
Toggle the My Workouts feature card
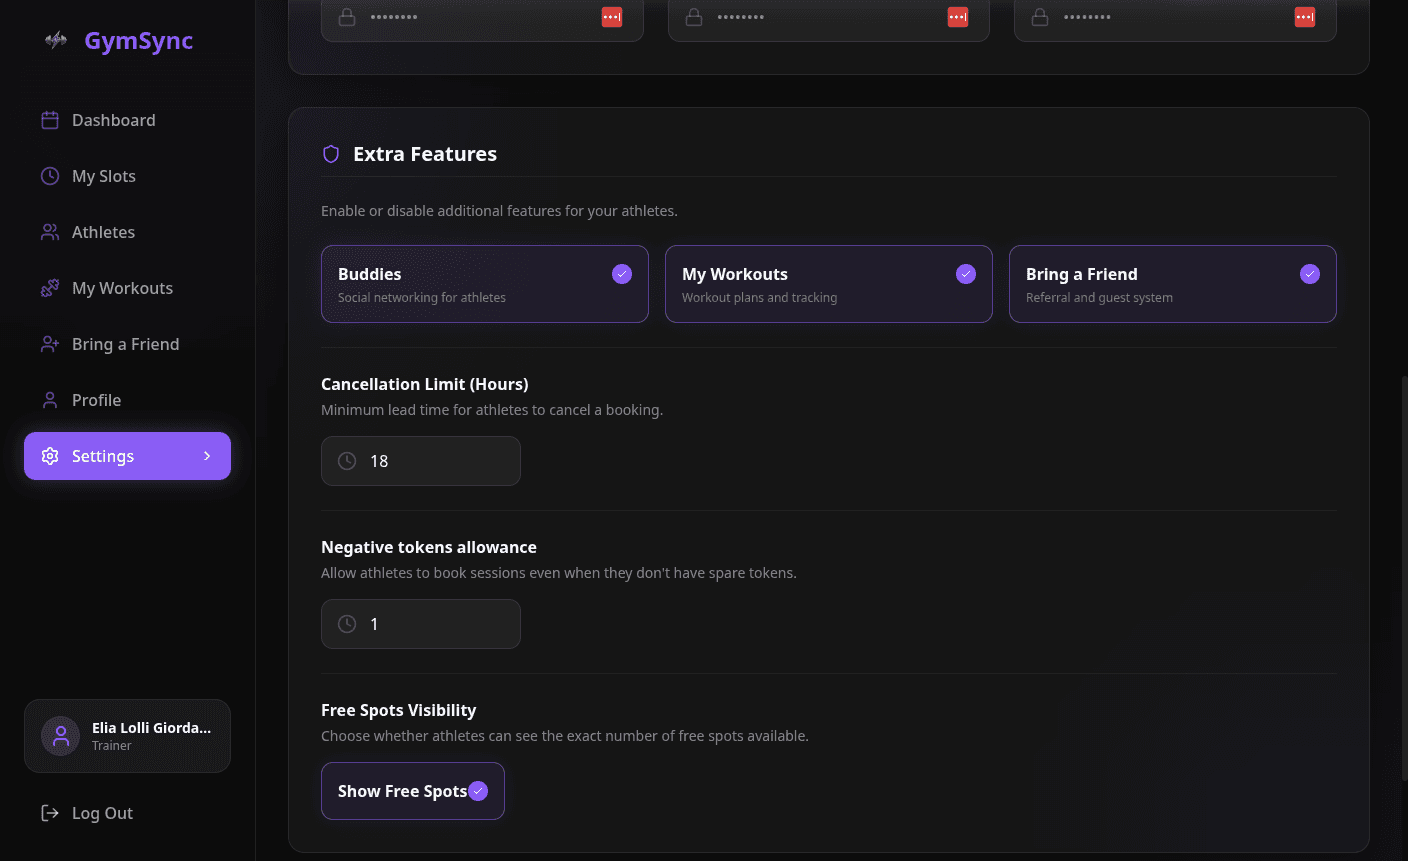(828, 284)
